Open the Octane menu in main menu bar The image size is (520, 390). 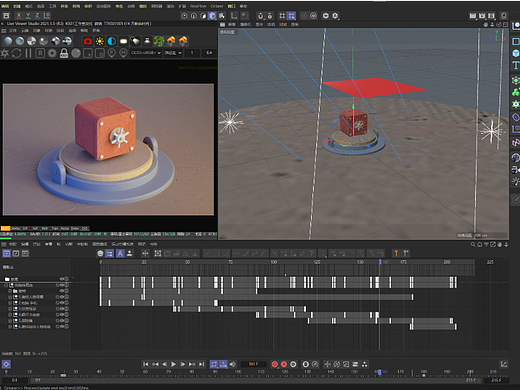click(217, 6)
